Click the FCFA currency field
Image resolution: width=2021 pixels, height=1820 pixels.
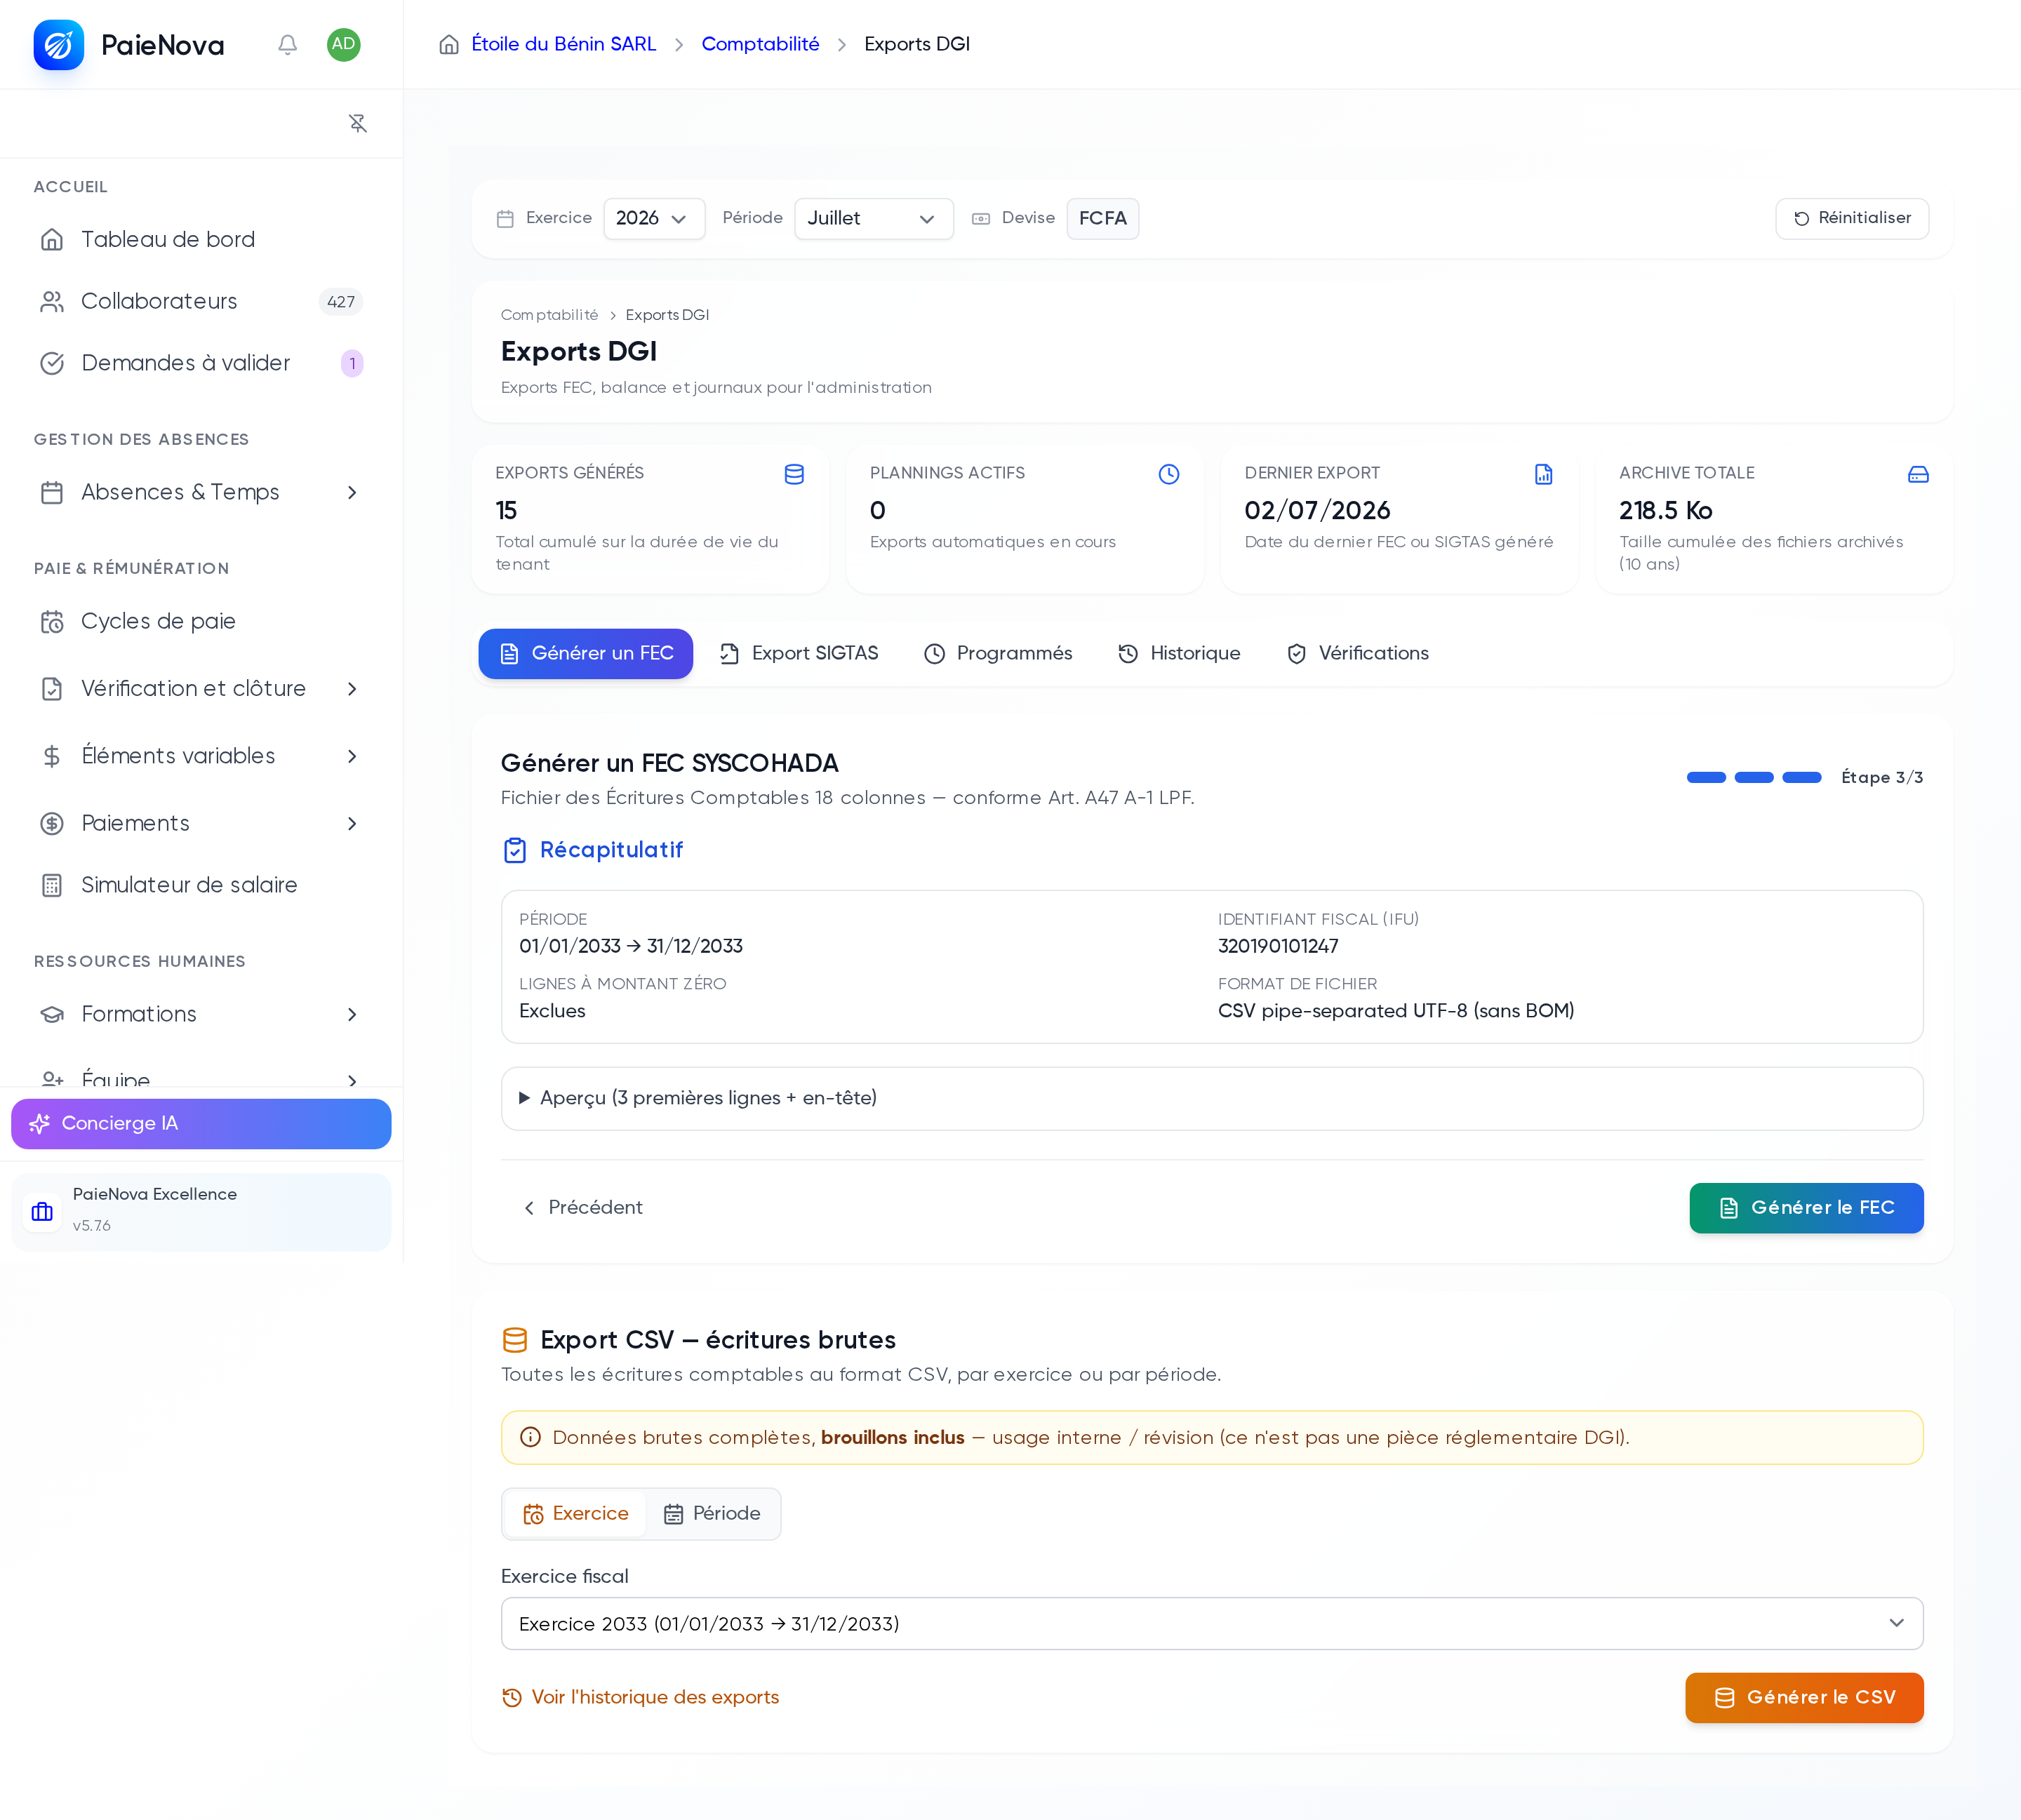(1102, 219)
